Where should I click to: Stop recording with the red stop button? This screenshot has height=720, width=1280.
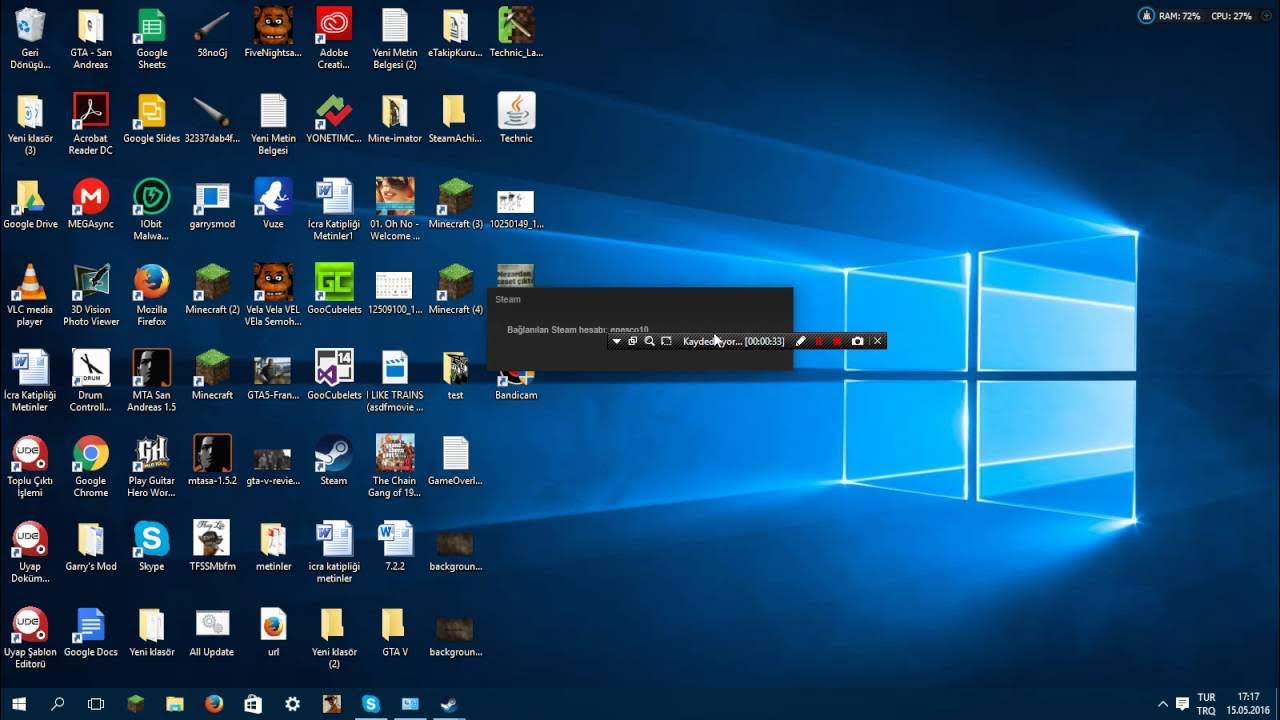point(837,341)
